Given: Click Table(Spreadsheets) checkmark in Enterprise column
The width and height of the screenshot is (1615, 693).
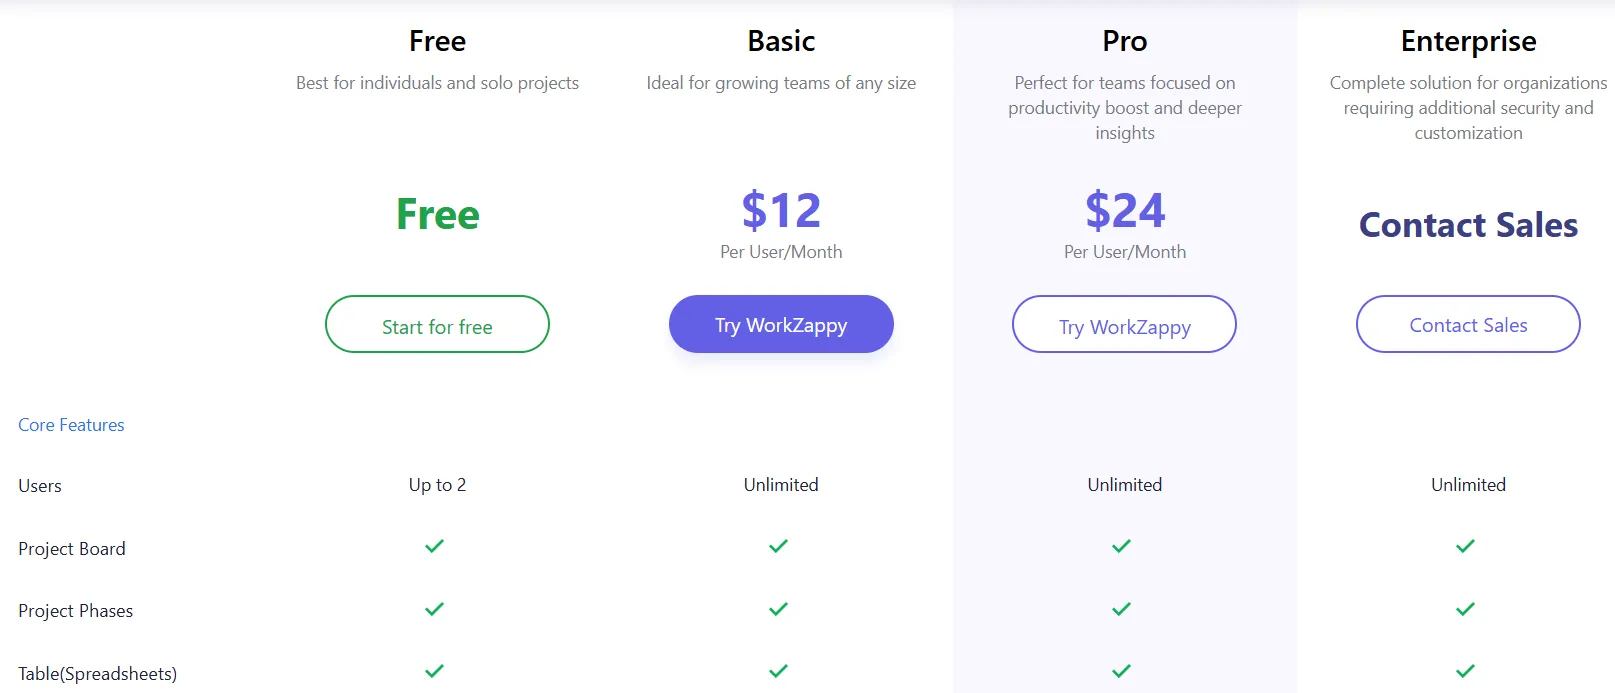Looking at the screenshot, I should tap(1465, 671).
